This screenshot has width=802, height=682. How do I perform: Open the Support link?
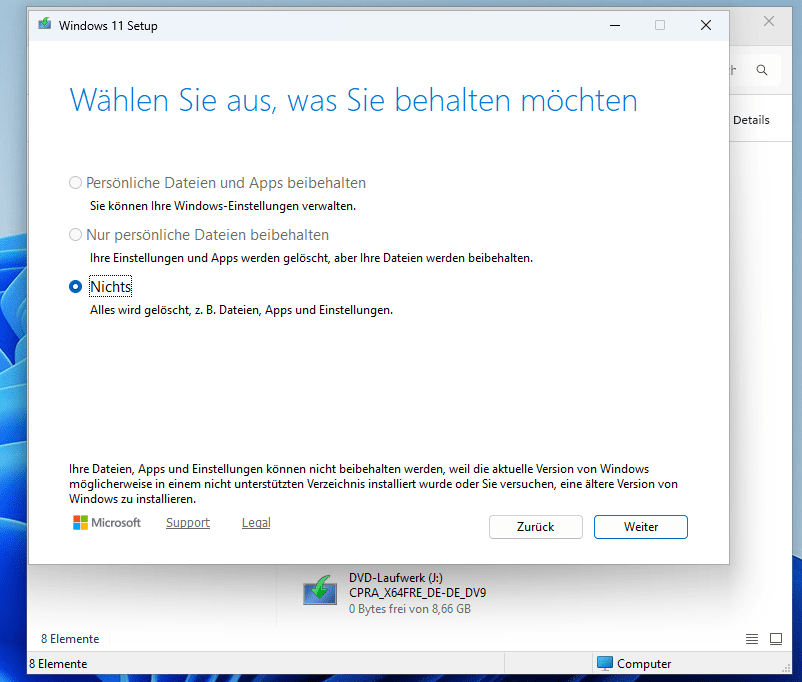188,522
